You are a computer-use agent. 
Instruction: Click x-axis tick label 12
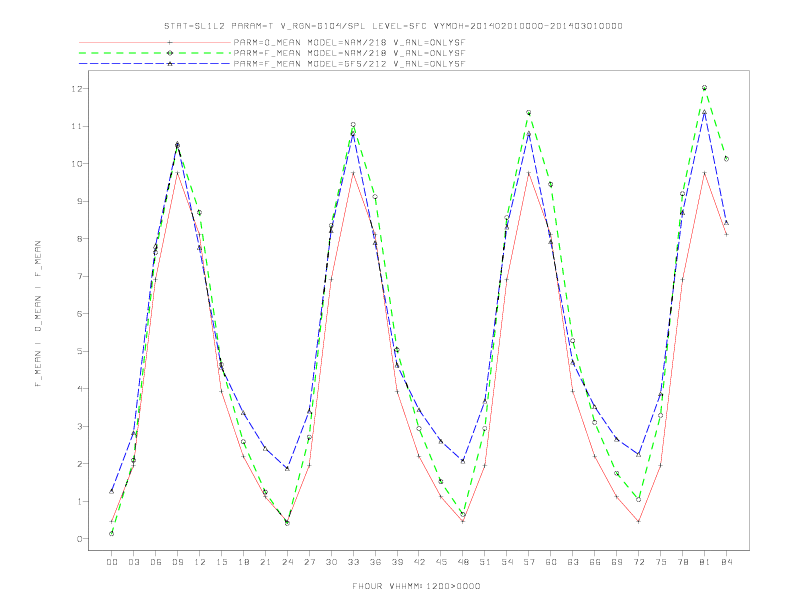200,562
